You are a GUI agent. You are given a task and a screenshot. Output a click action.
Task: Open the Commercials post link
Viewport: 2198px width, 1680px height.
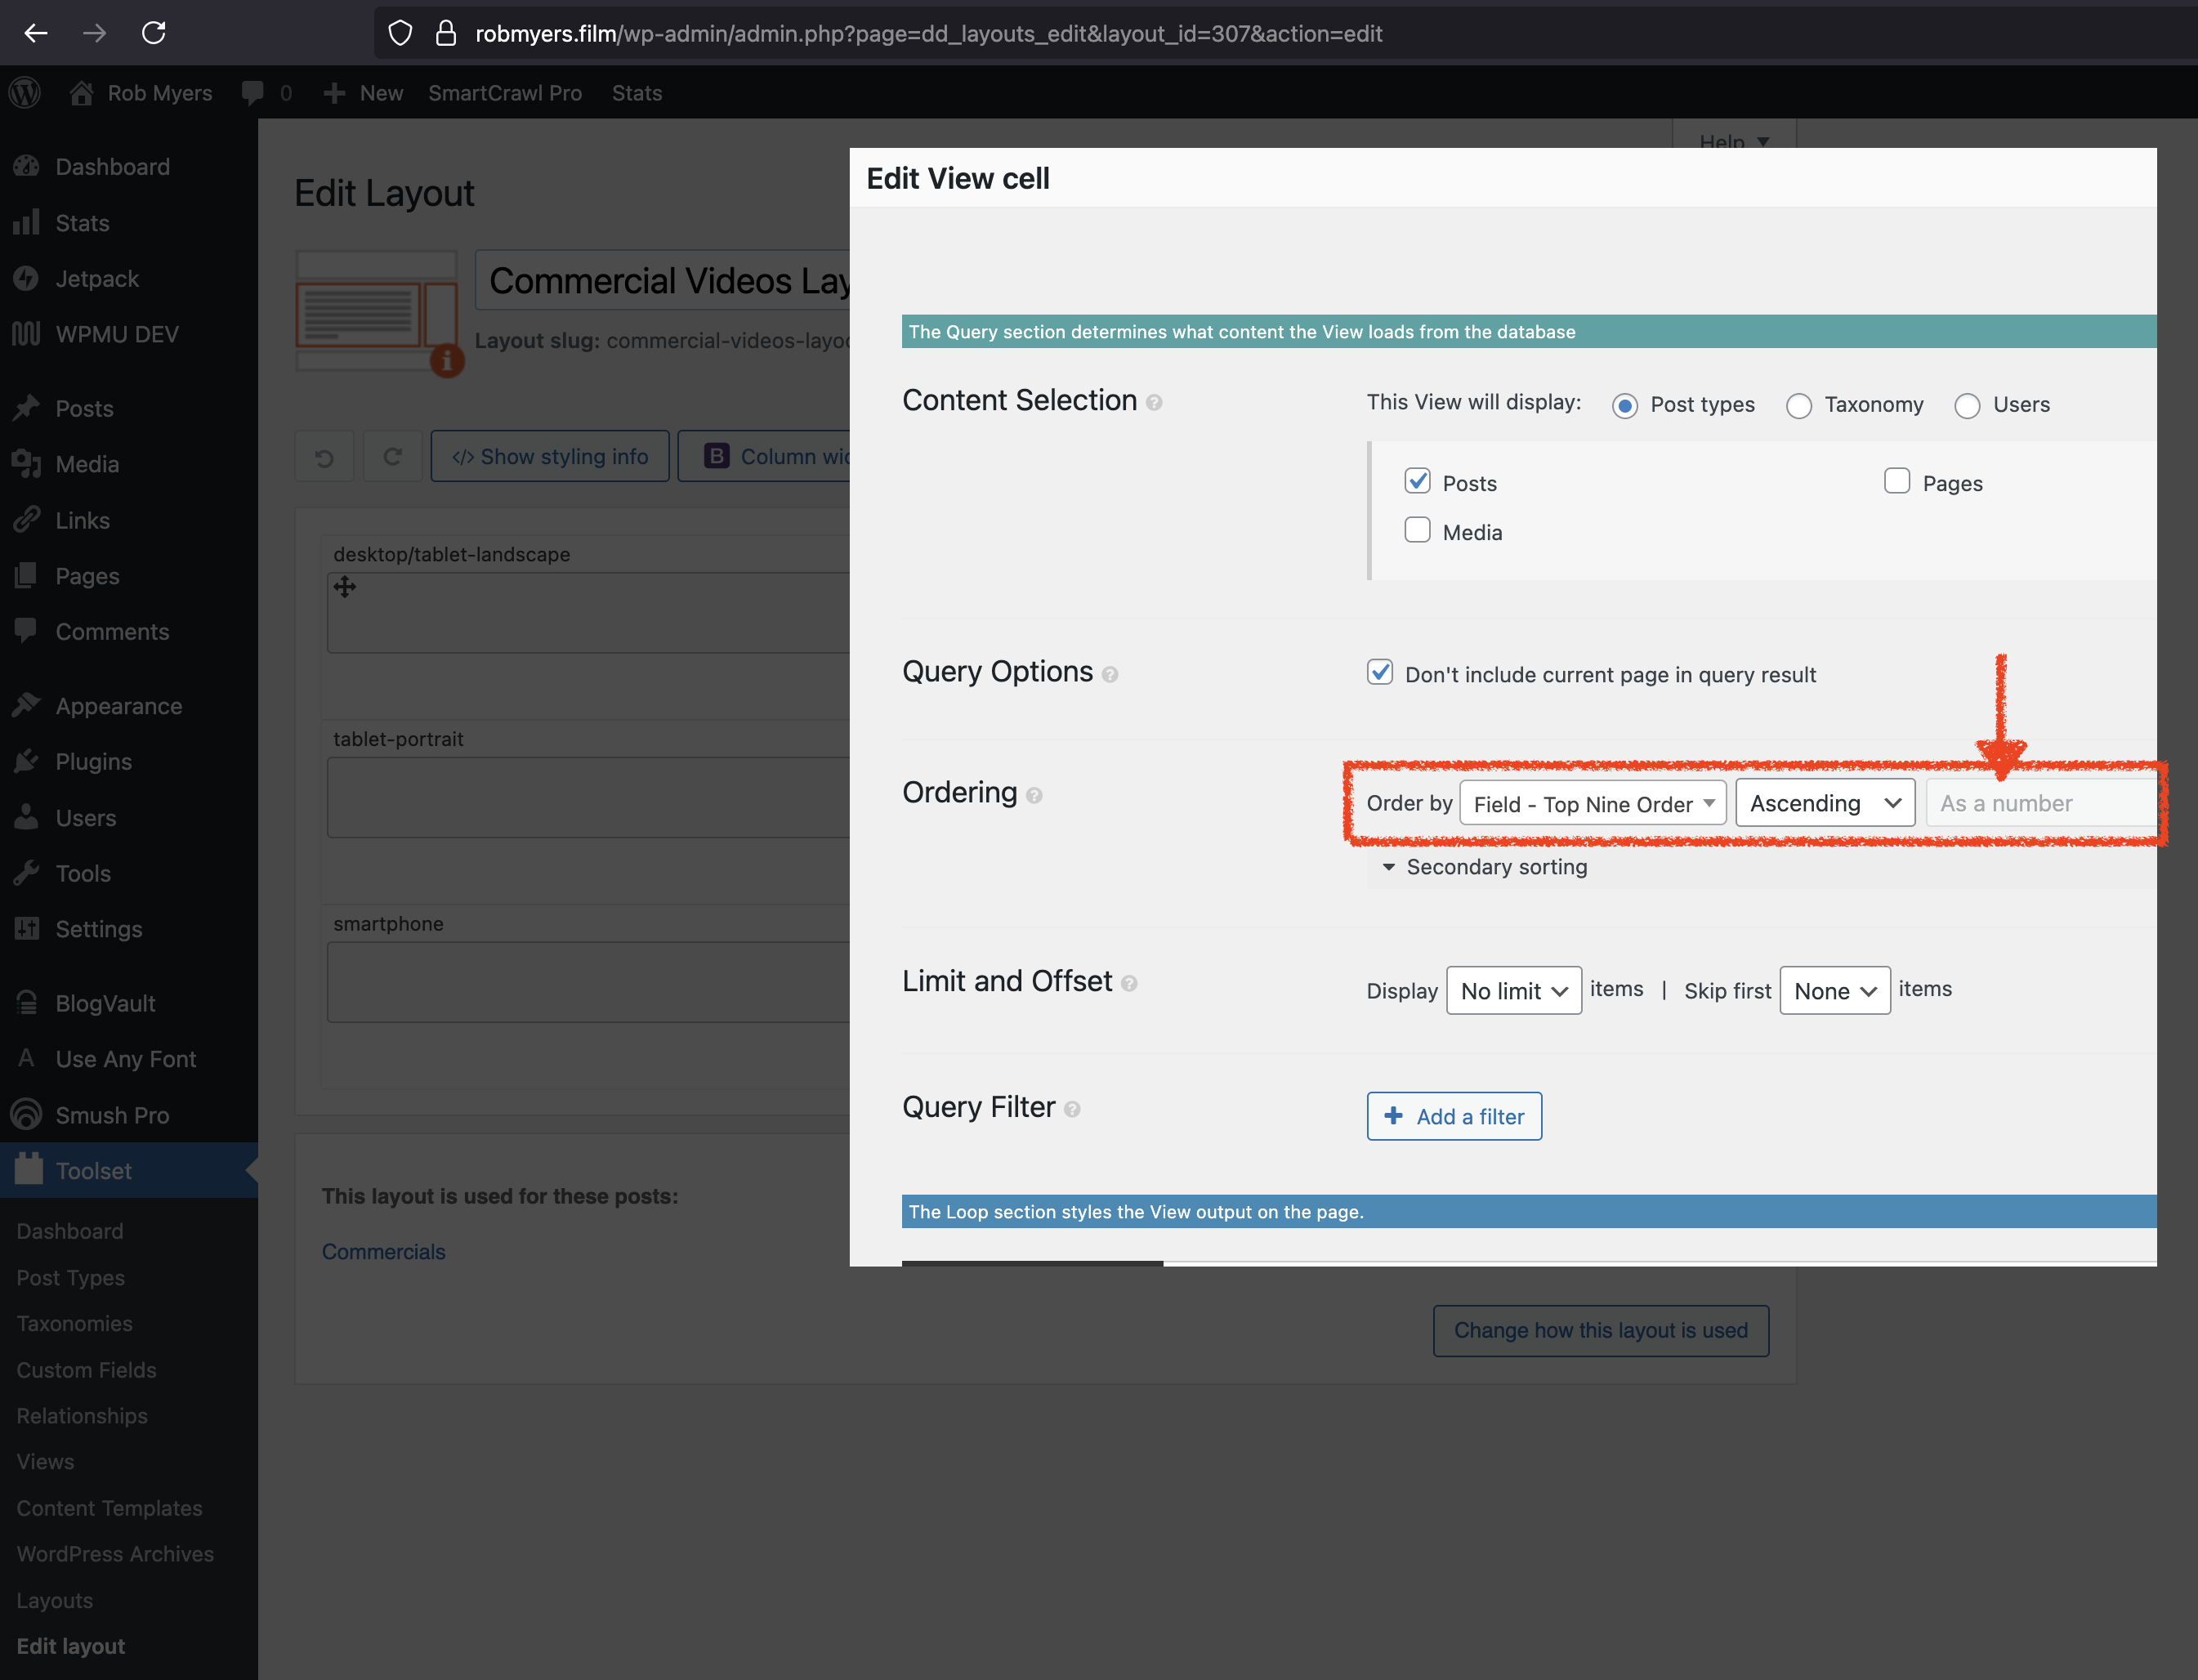click(383, 1252)
